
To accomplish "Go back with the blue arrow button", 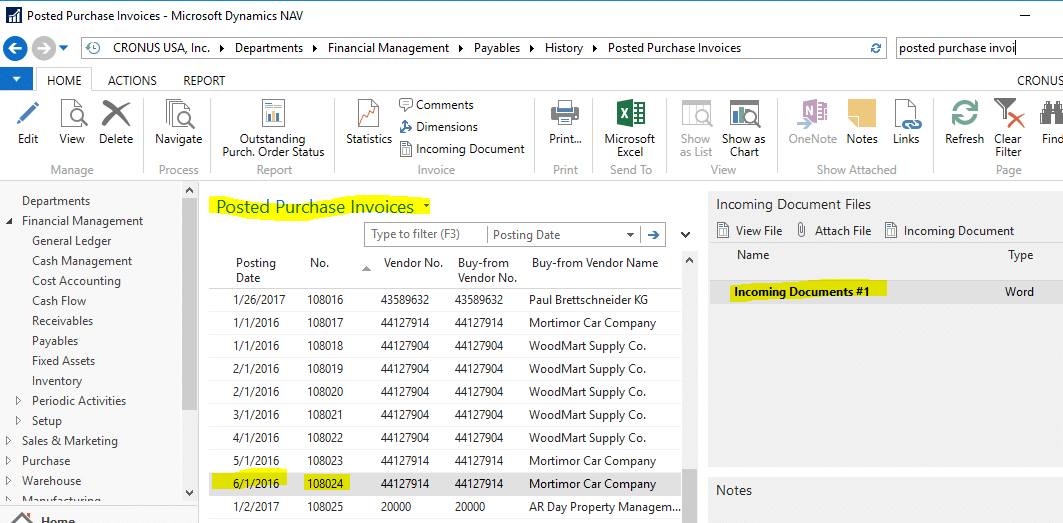I will coord(15,47).
